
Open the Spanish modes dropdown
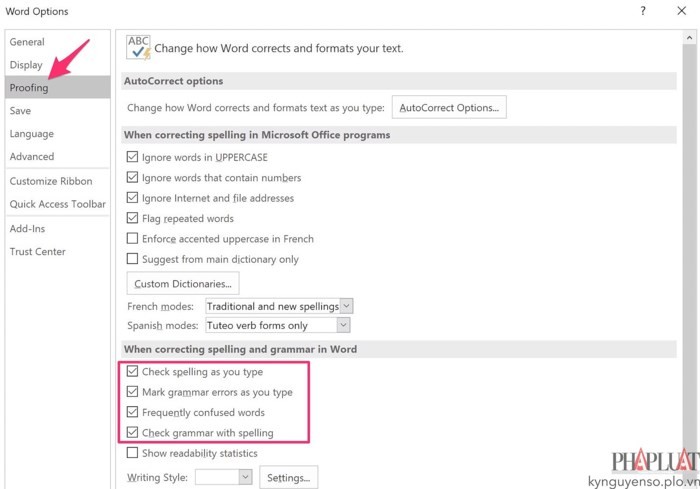coord(343,325)
